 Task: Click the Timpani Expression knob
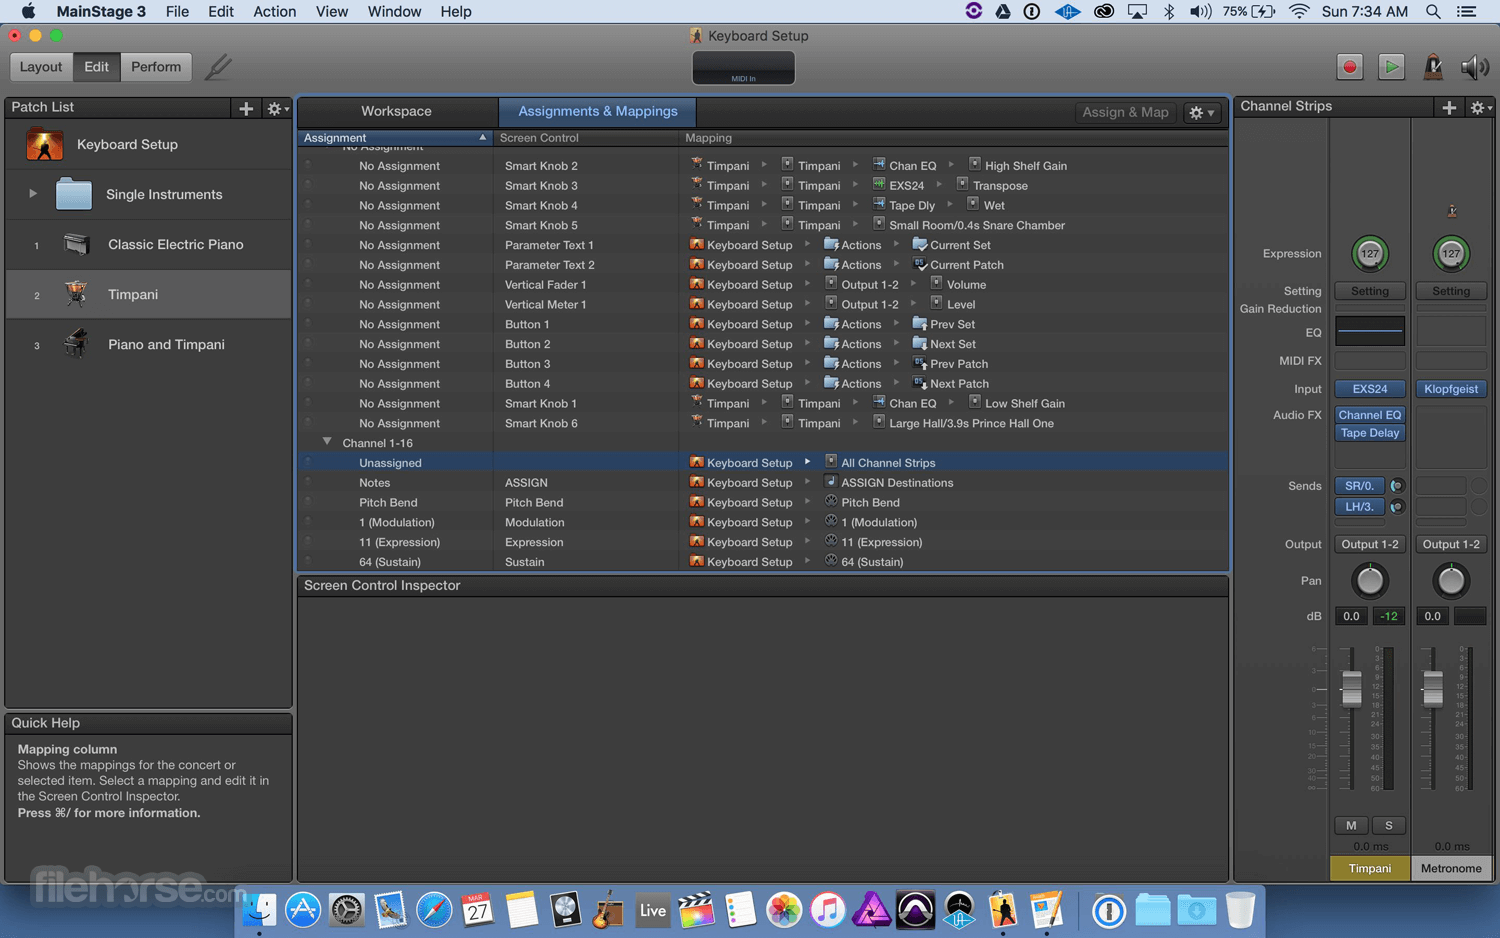tap(1370, 254)
